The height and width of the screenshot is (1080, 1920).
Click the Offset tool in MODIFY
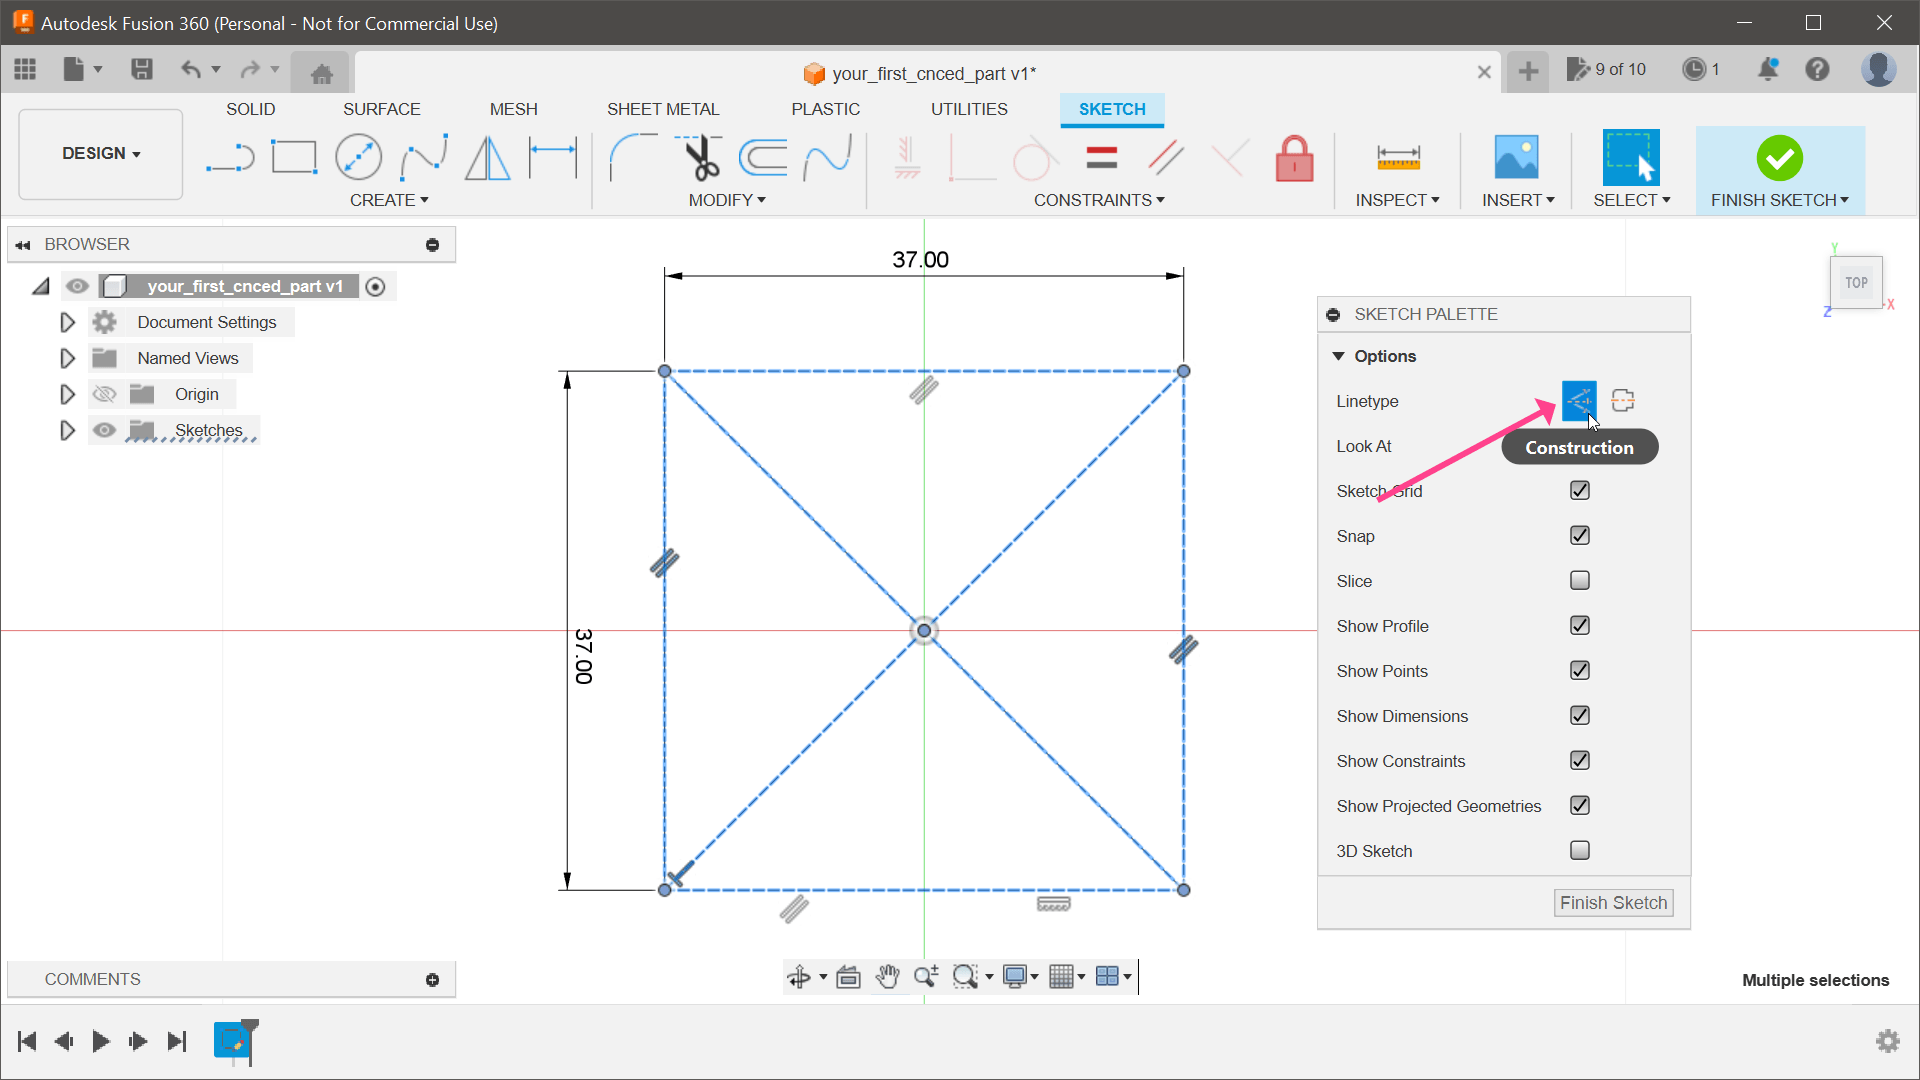[765, 158]
